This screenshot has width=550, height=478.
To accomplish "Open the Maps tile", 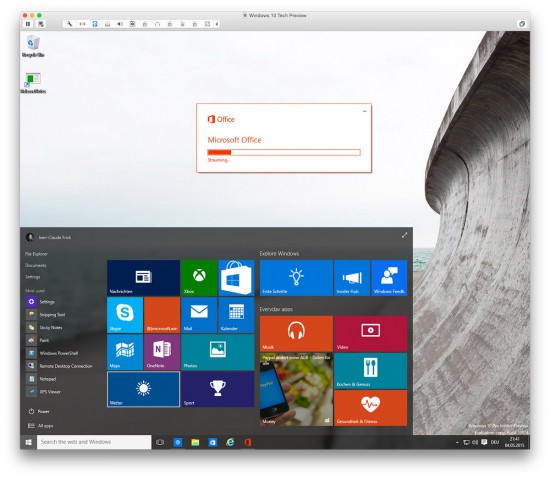I will (x=125, y=352).
